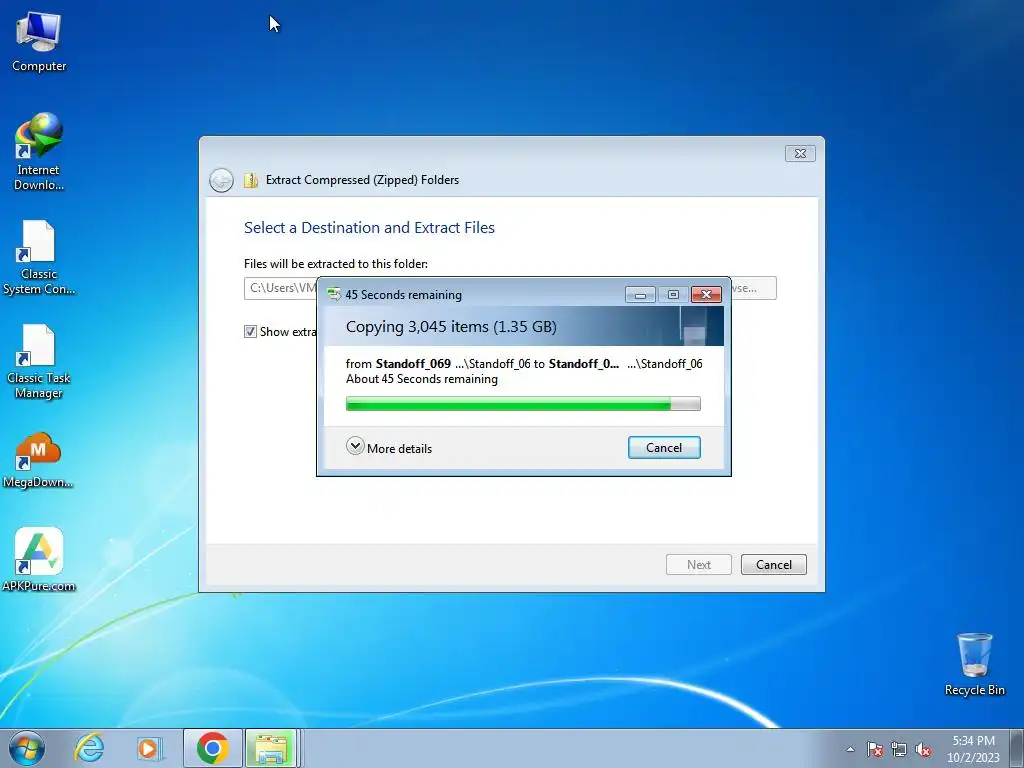Click source folder Standoff_069 text
1024x768 pixels.
pos(413,364)
